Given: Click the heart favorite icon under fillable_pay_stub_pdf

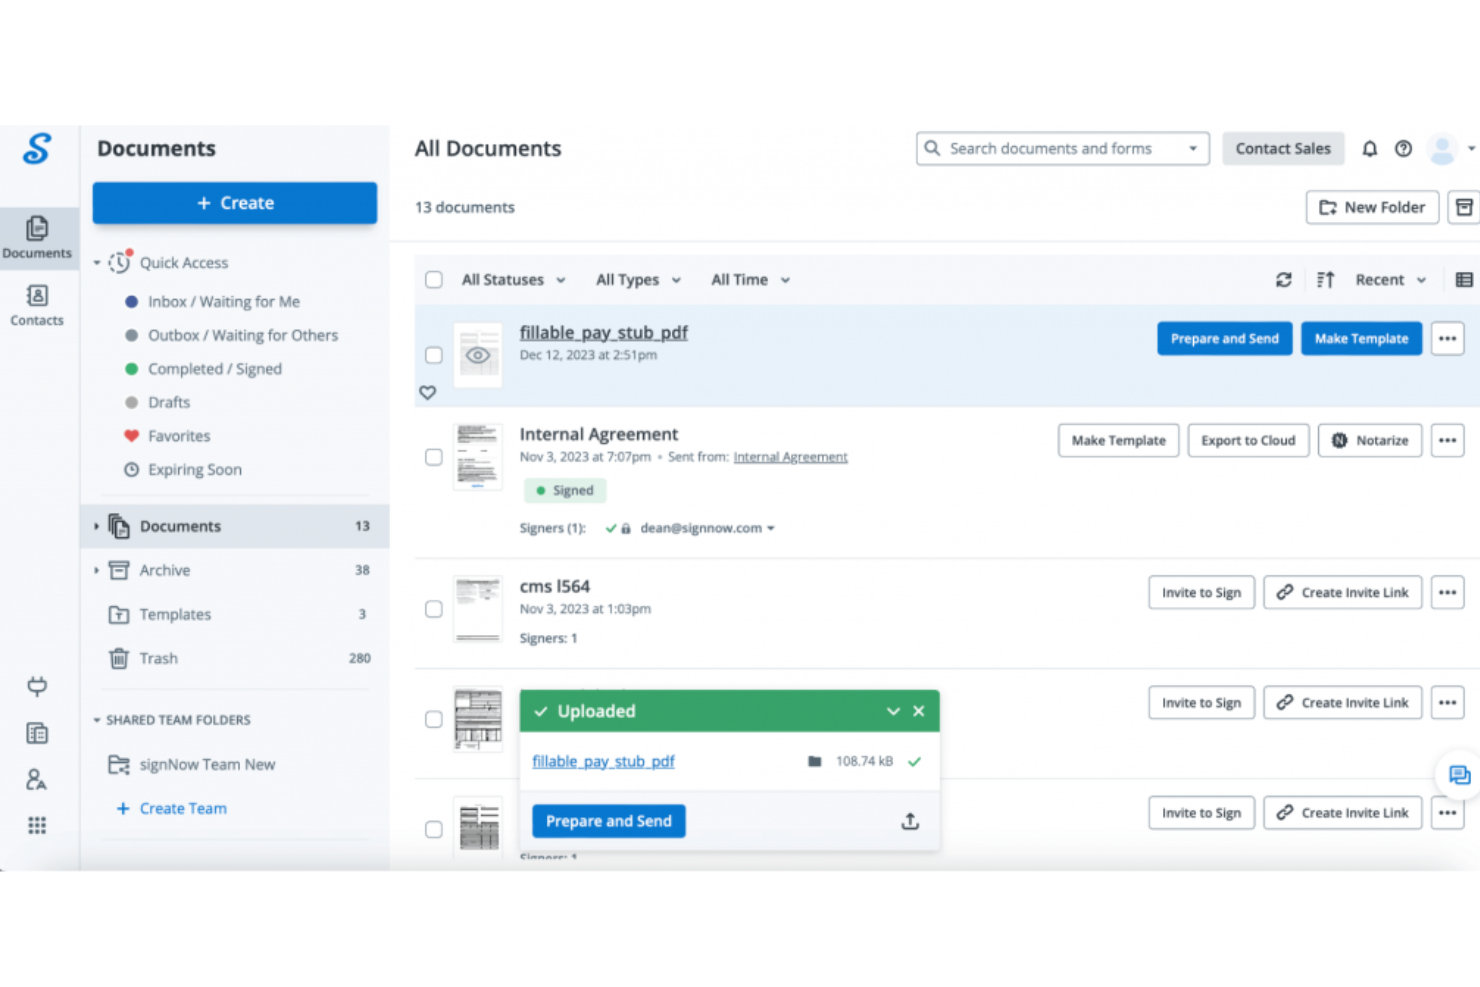Looking at the screenshot, I should [428, 393].
